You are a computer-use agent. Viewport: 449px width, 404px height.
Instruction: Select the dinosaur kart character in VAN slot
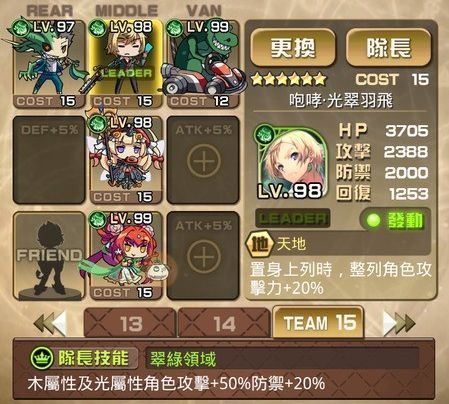point(203,63)
